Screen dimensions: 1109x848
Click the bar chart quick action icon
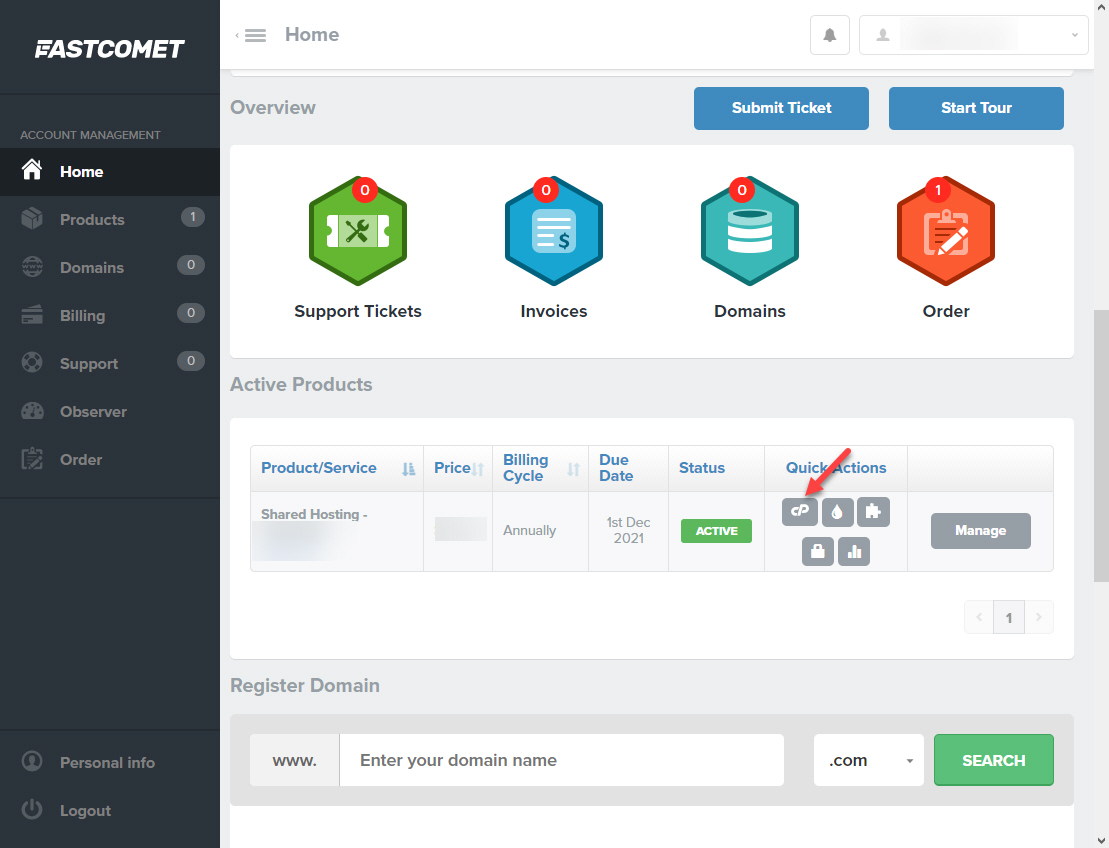click(x=854, y=552)
